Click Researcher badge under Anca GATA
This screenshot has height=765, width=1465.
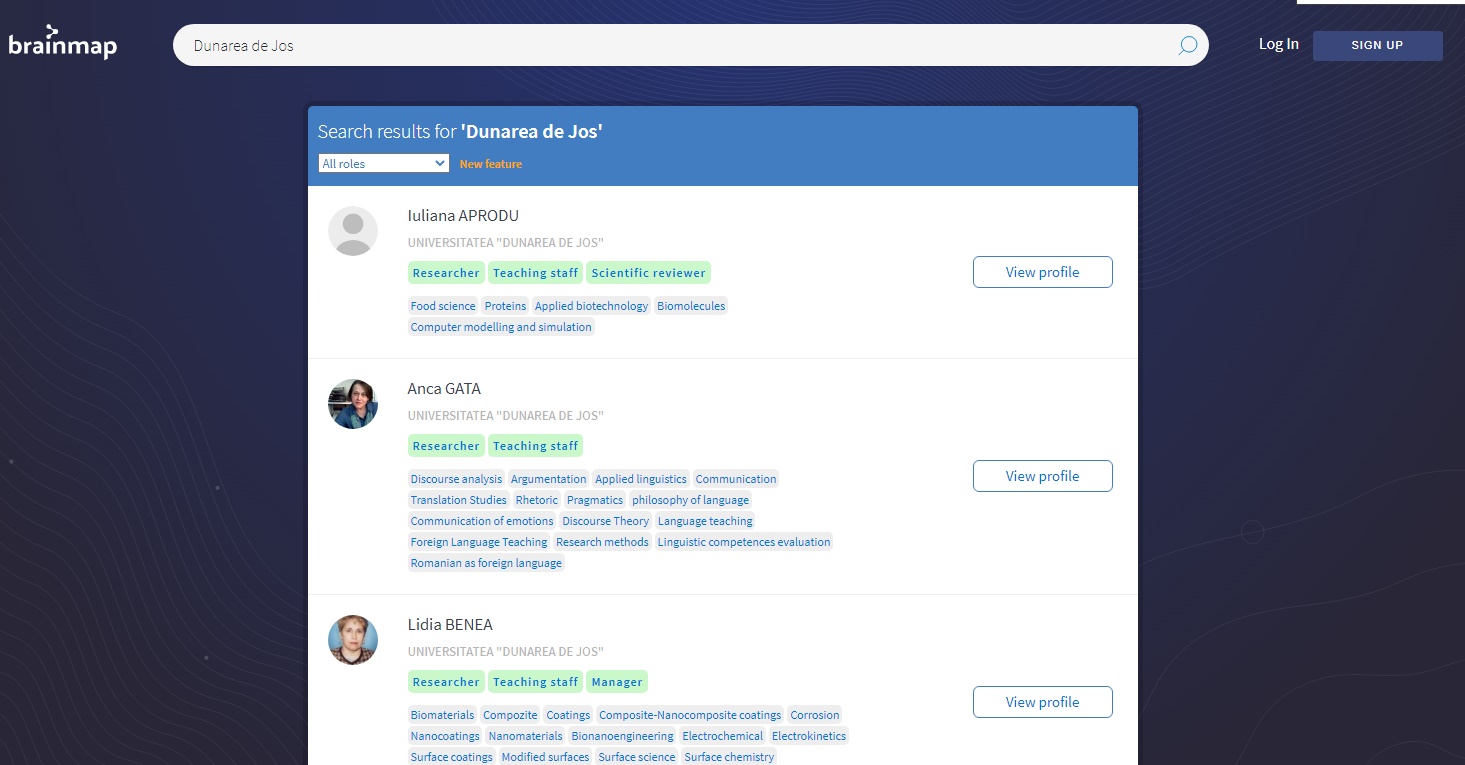446,446
